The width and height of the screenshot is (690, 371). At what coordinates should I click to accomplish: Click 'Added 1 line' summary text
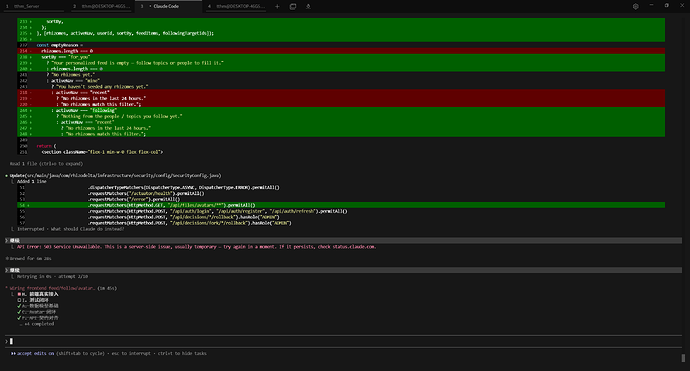pos(32,181)
